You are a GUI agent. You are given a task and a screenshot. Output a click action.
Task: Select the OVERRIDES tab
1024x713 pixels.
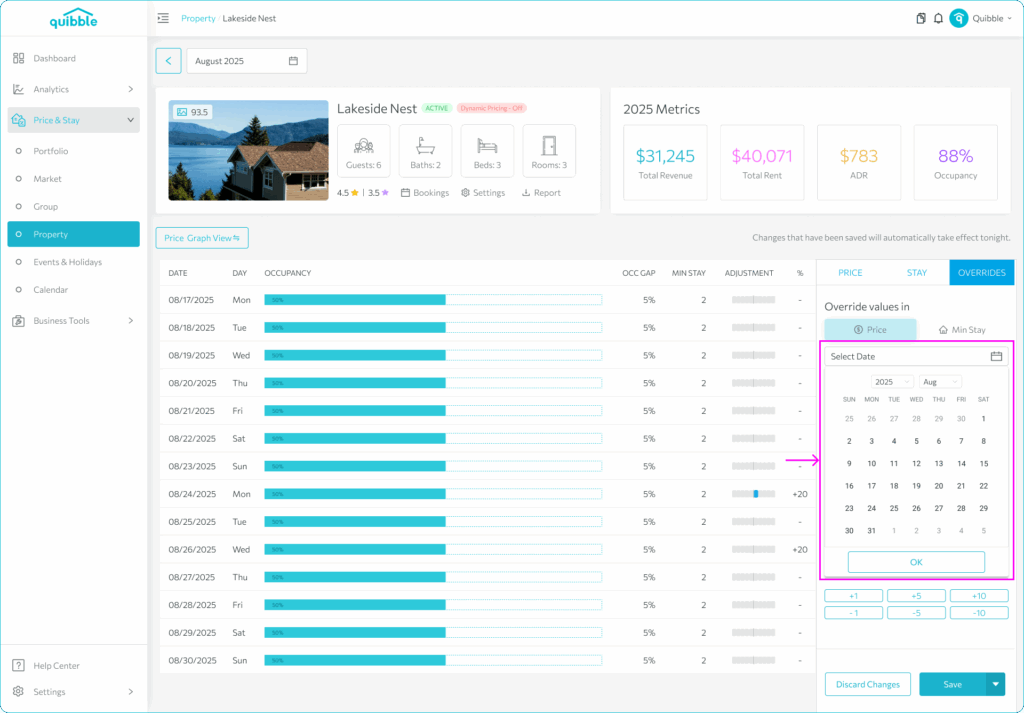[x=982, y=273]
